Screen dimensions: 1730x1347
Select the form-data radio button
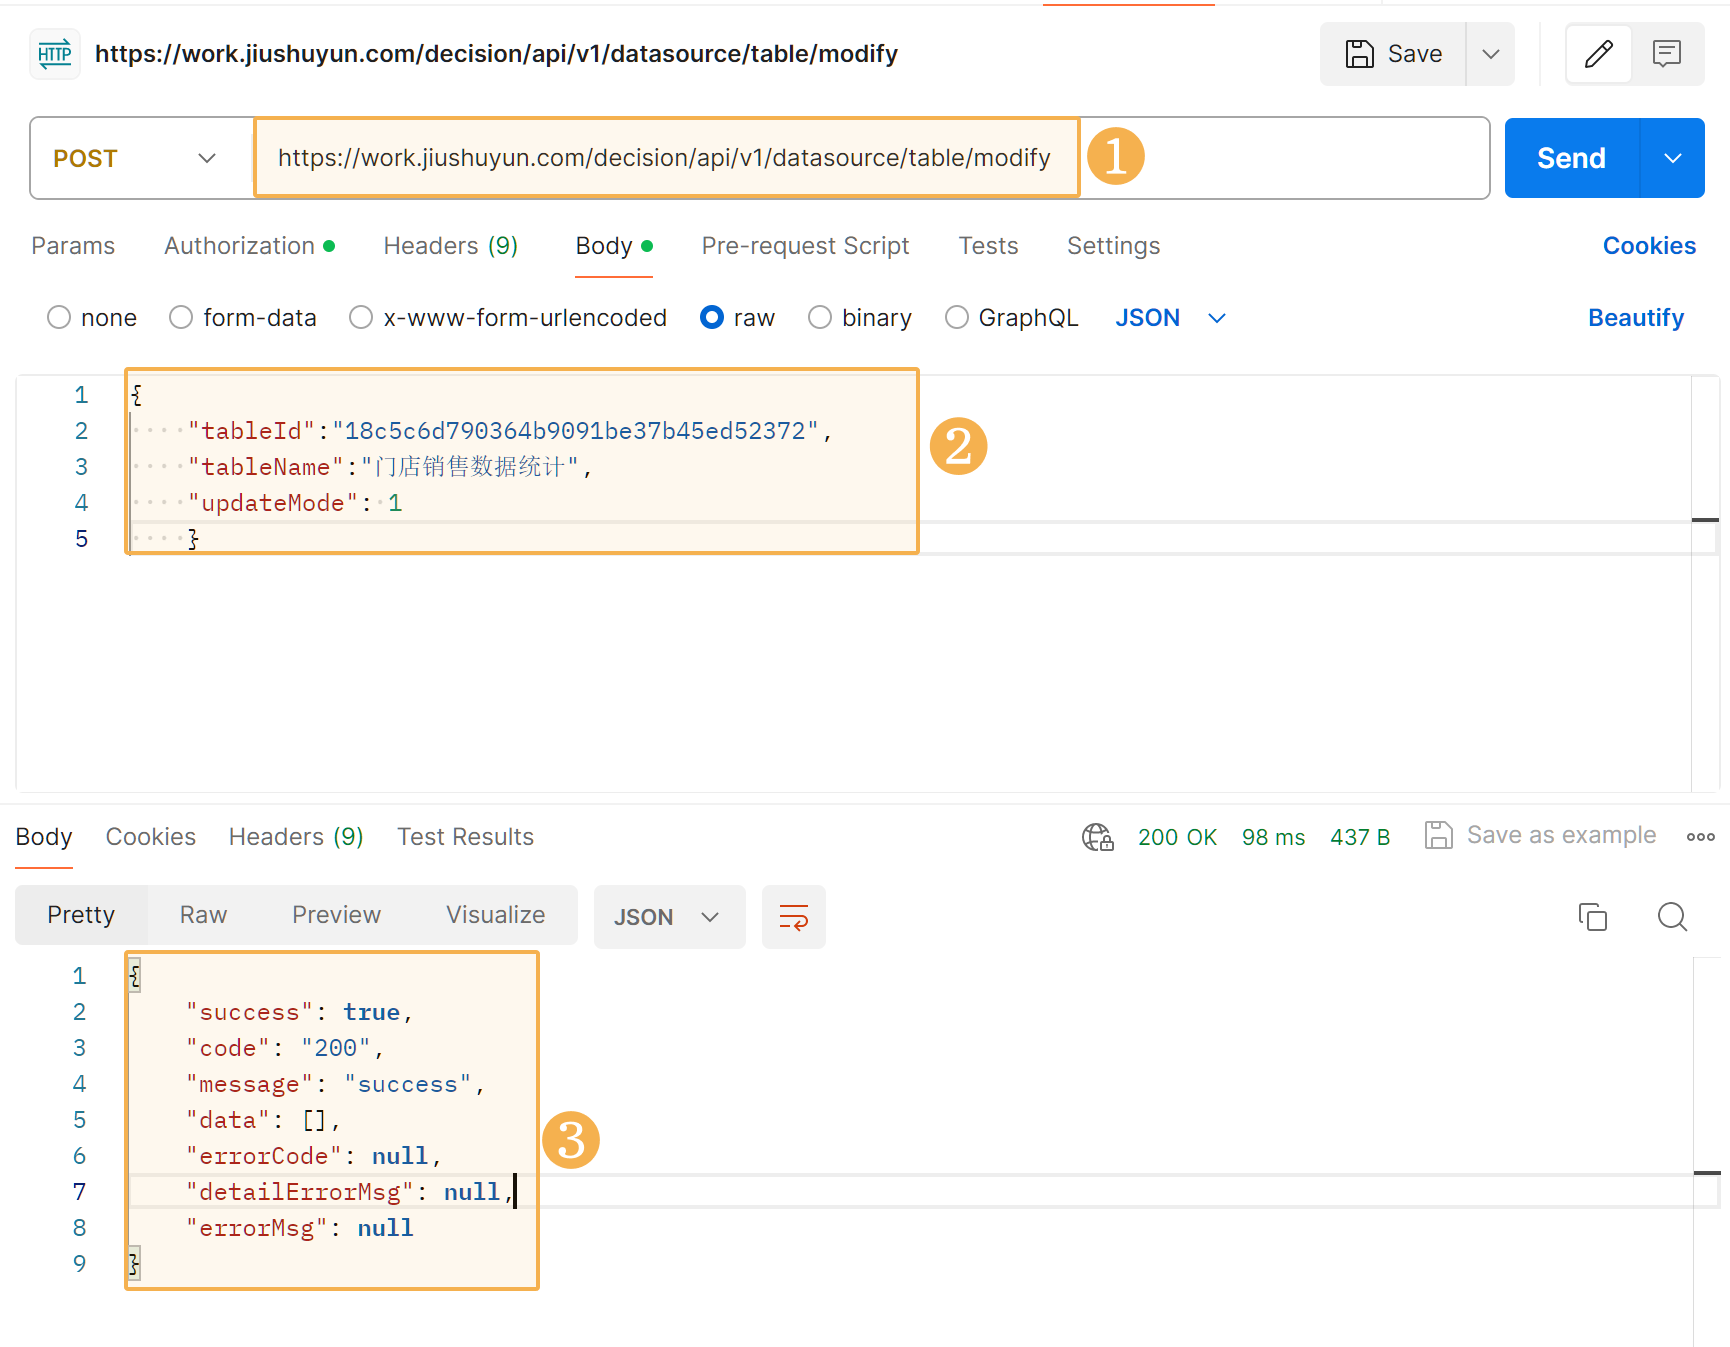181,318
